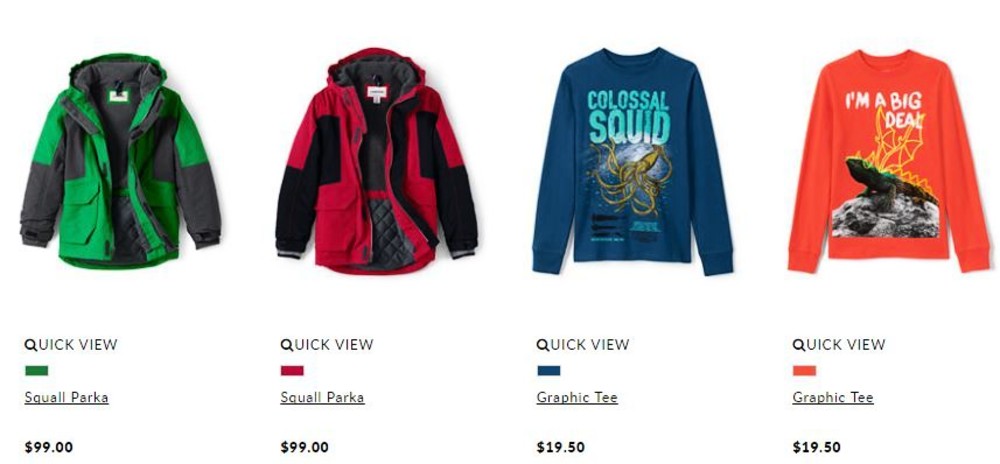Click the $19.50 price below the blue tee
1000x464 pixels.
coord(561,447)
